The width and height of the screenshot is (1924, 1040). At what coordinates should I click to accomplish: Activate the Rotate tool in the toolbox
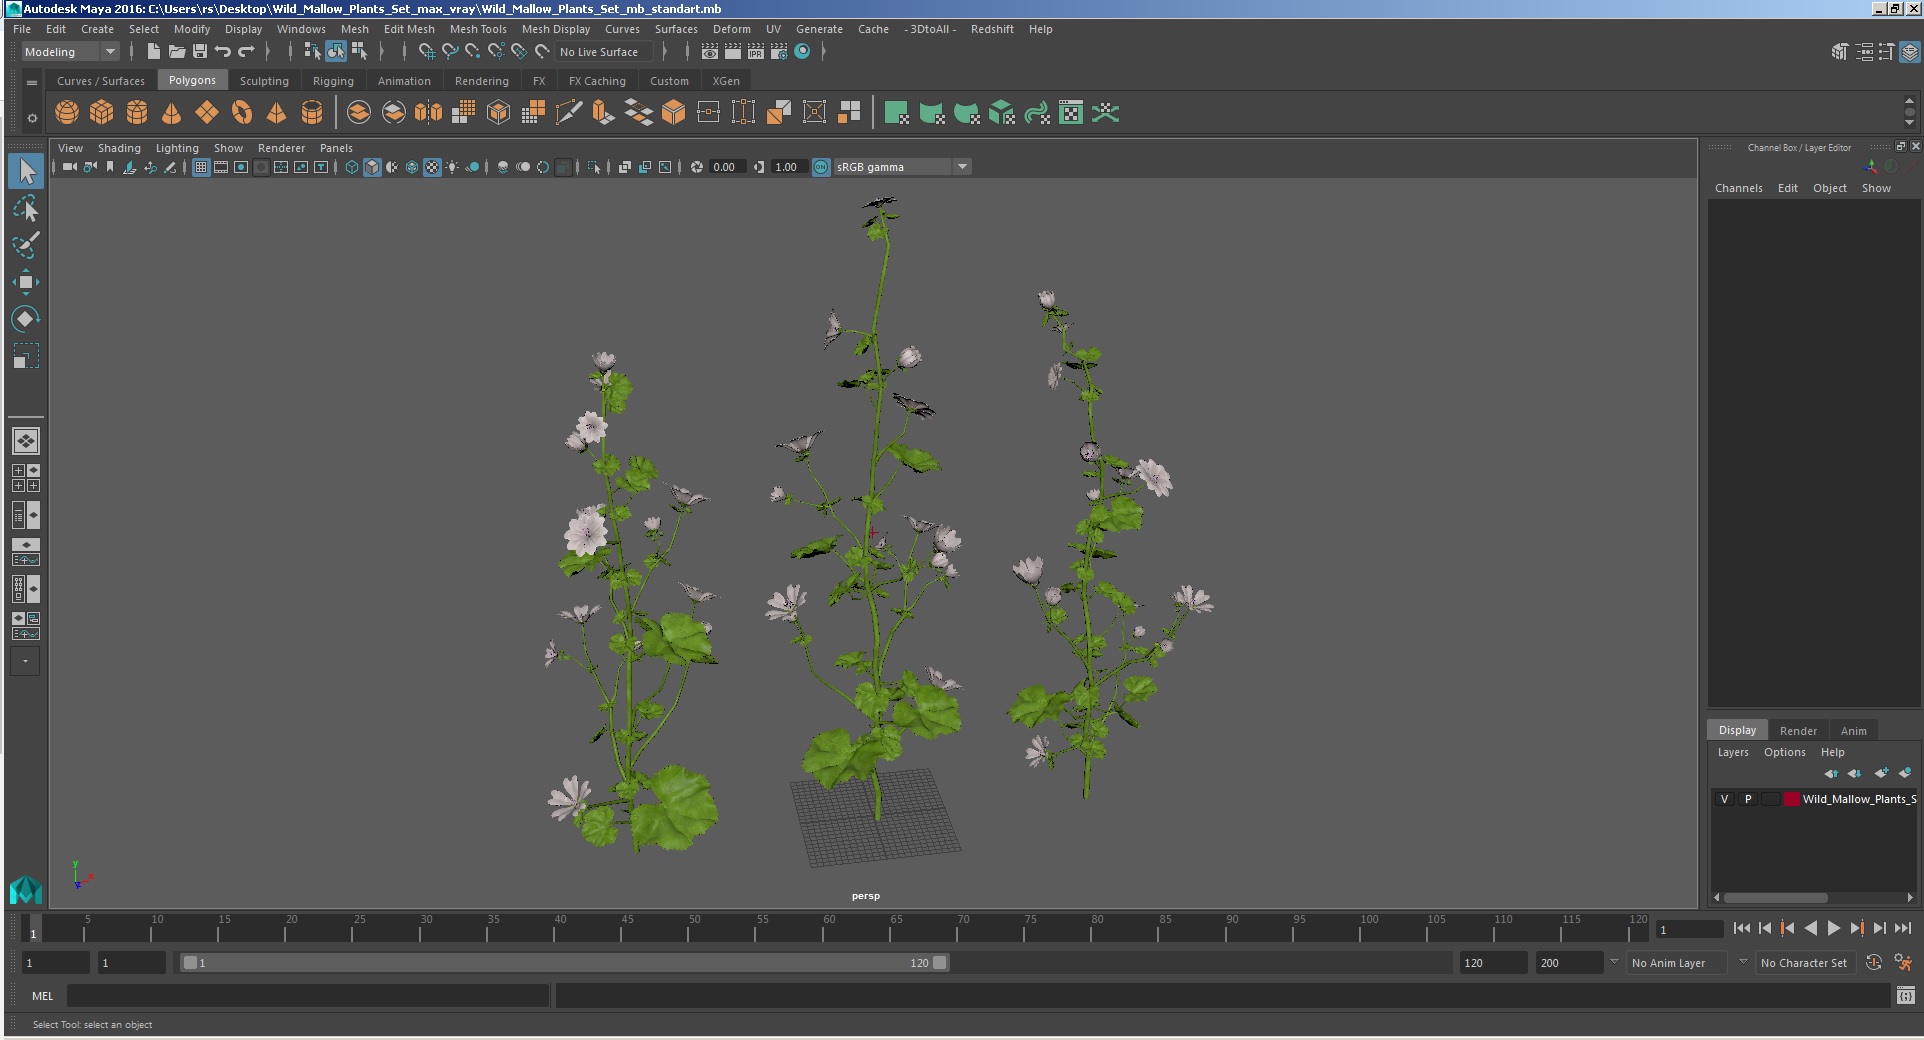click(26, 319)
